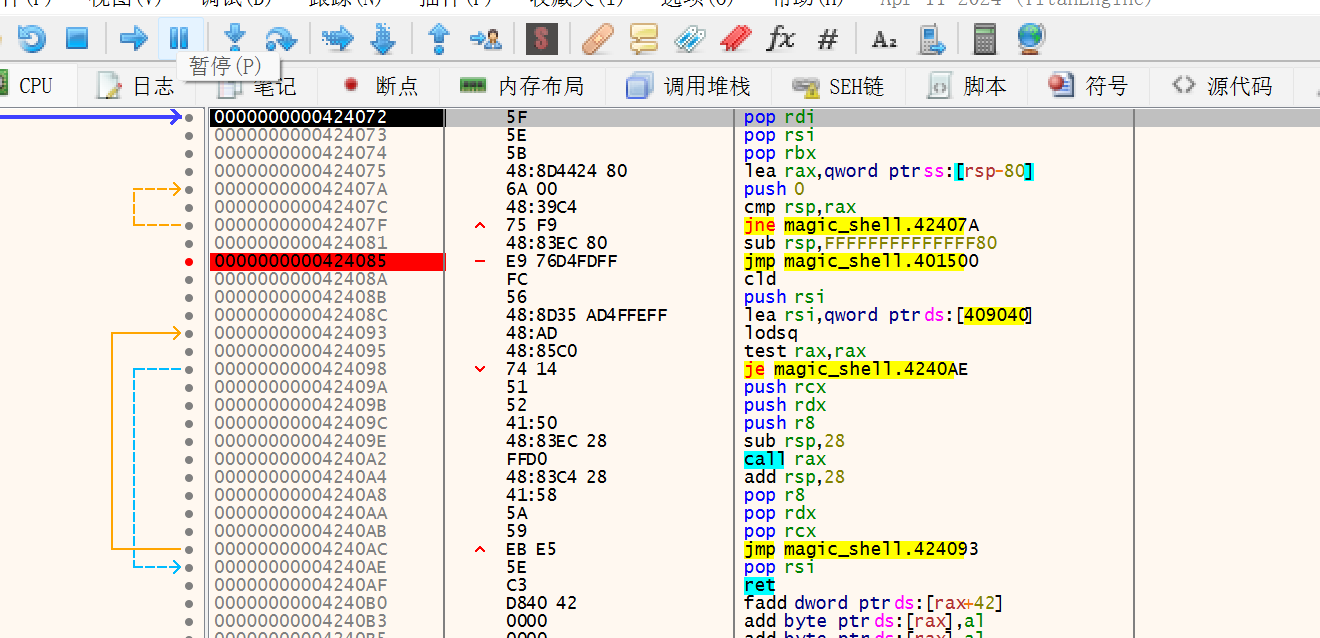Image resolution: width=1320 pixels, height=638 pixels.
Task: Open the Scylla plugin icon
Action: click(542, 39)
